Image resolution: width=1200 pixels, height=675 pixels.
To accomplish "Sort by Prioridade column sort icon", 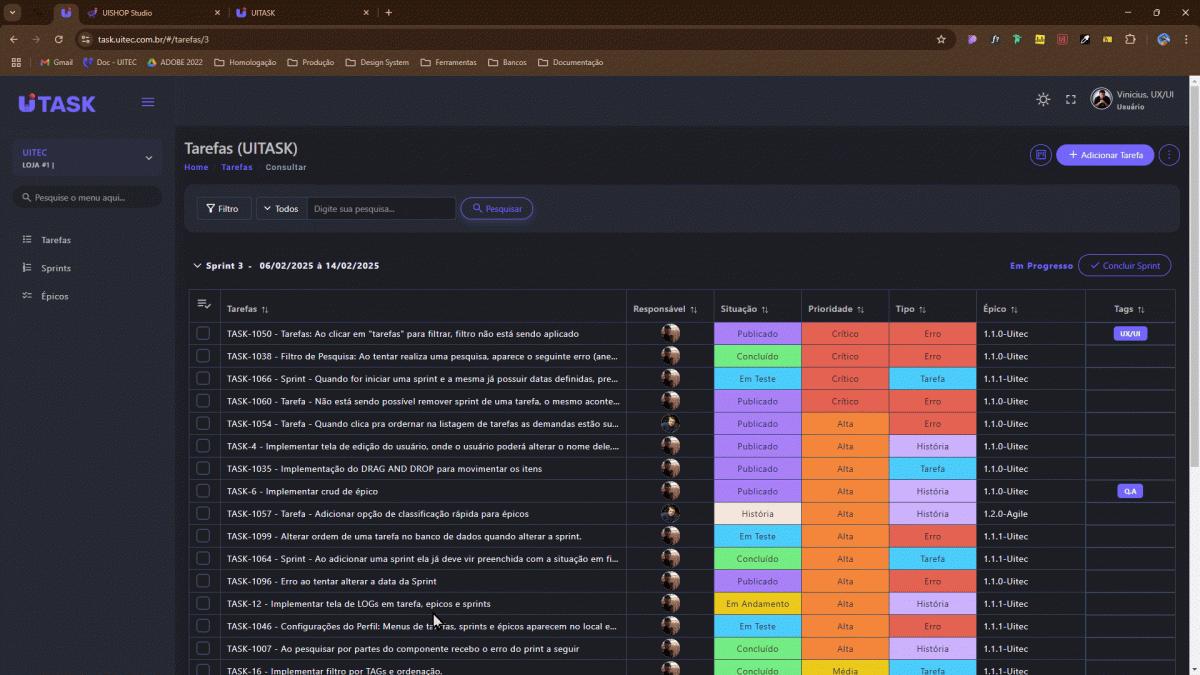I will click(860, 310).
